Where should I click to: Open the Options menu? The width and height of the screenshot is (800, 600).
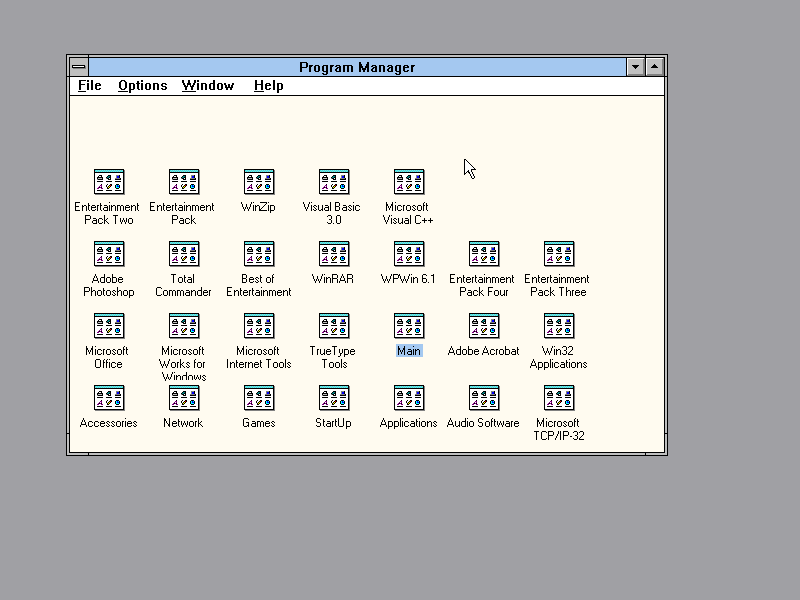(x=142, y=86)
